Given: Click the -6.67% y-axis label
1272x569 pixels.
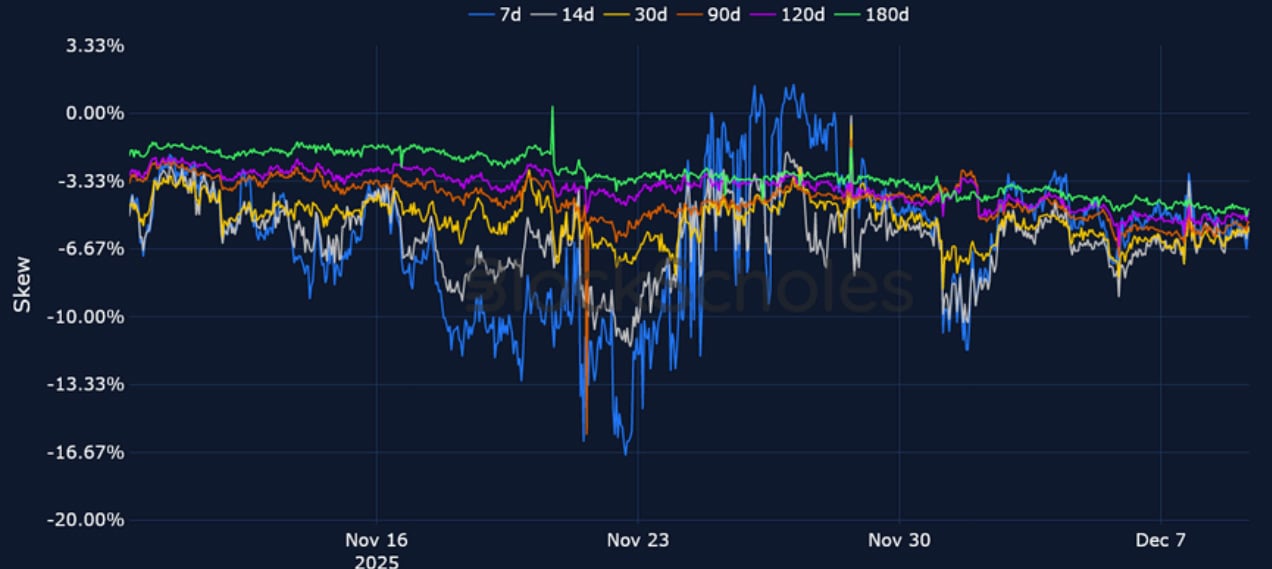Looking at the screenshot, I should pos(93,249).
